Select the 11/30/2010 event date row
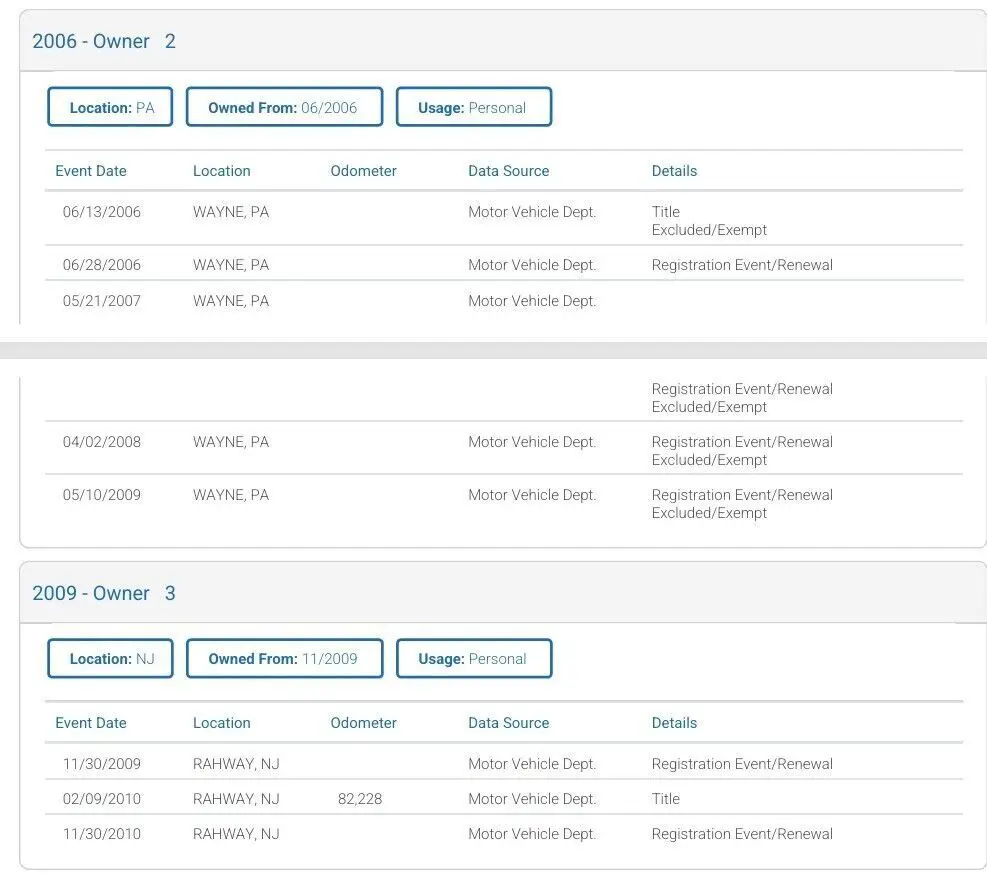Viewport: 987px width, 876px height. (x=102, y=834)
